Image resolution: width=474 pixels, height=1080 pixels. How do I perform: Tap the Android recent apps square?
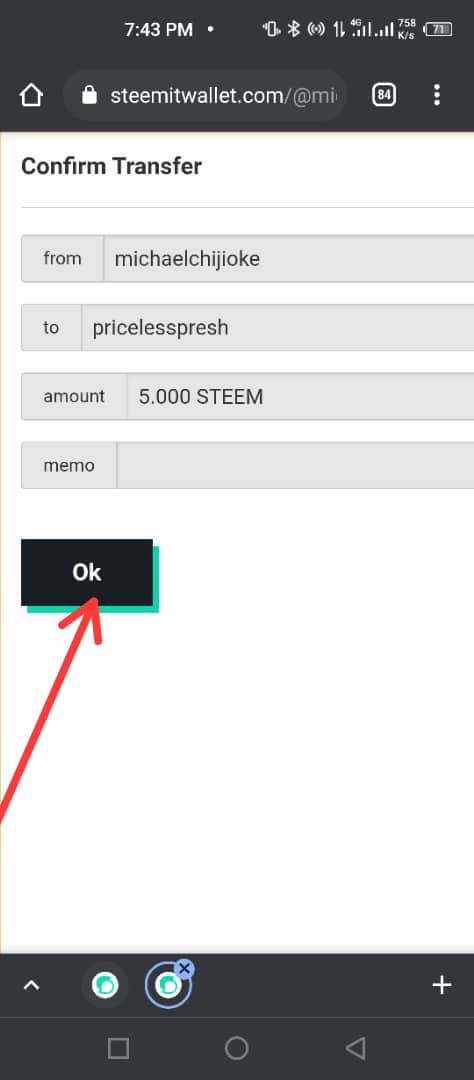pos(118,1048)
